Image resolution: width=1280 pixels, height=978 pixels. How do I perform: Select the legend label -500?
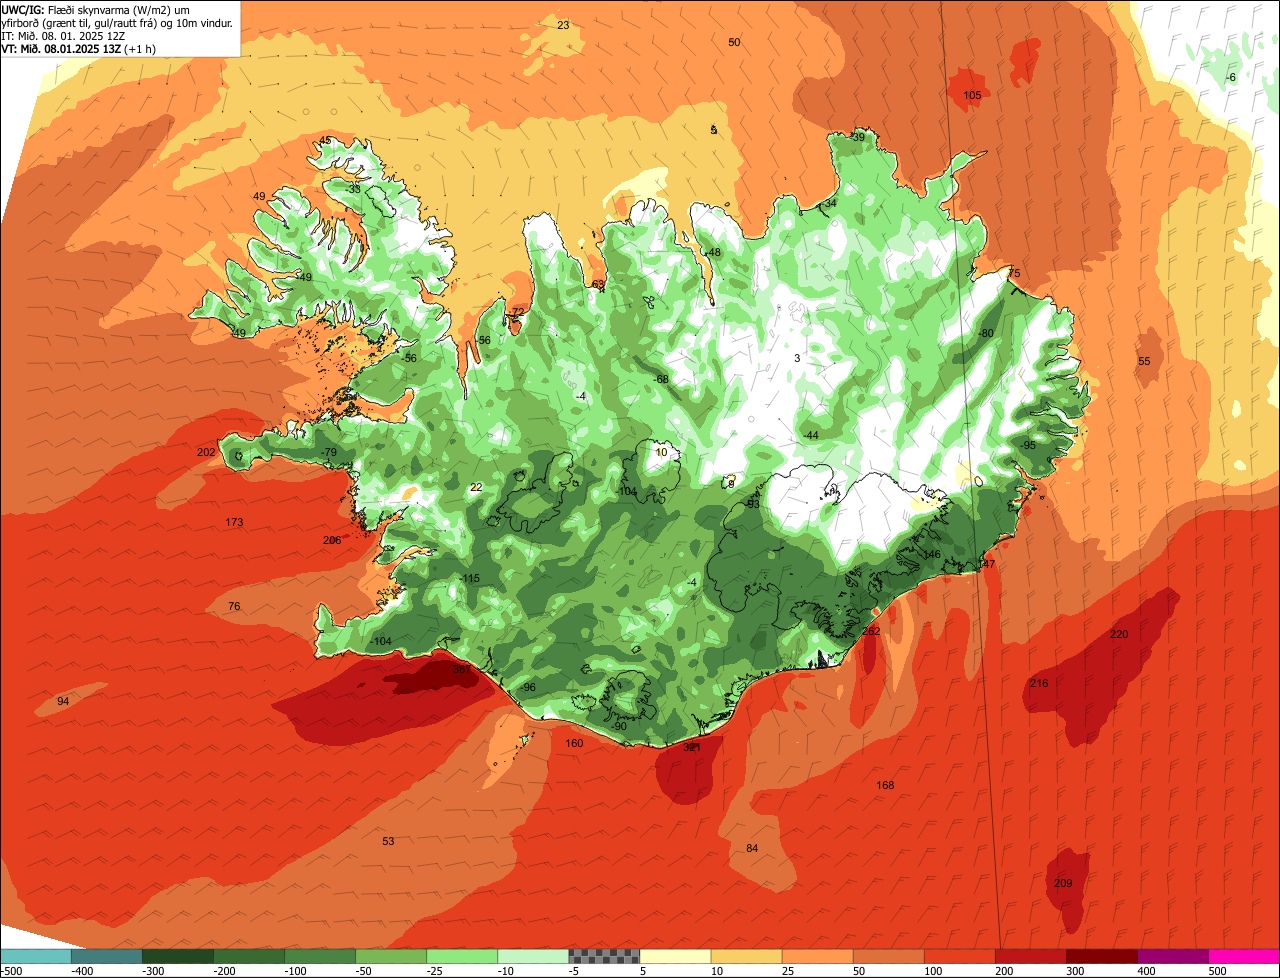(11, 970)
